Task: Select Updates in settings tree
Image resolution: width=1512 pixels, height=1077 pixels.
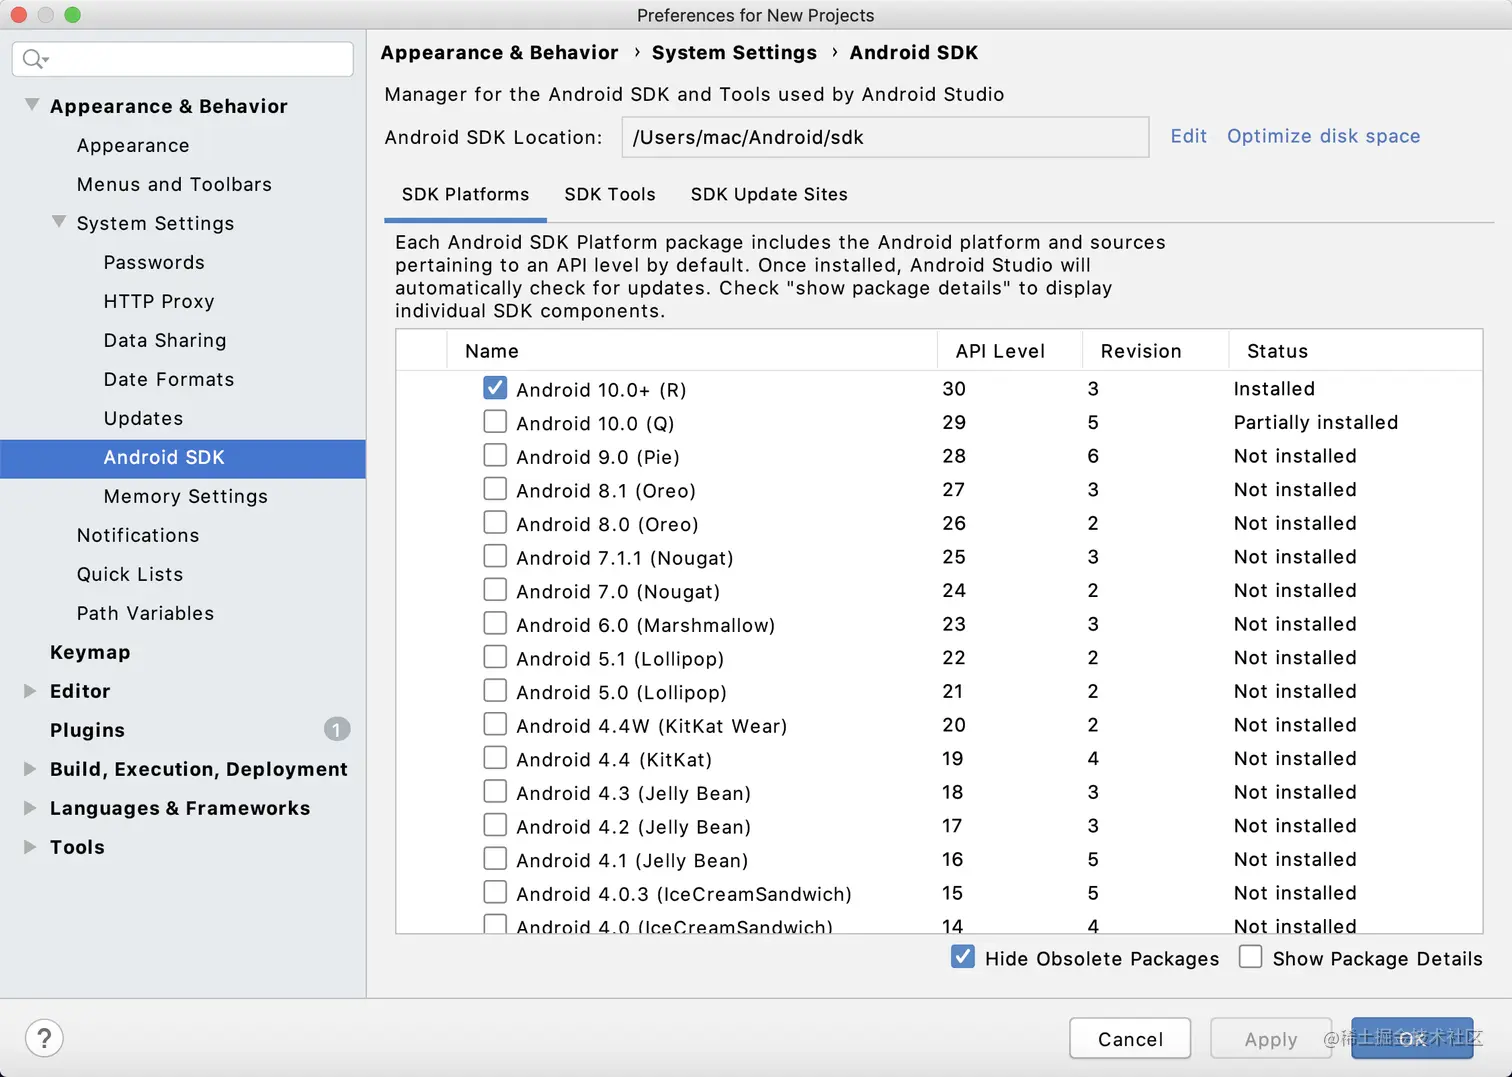Action: click(143, 418)
